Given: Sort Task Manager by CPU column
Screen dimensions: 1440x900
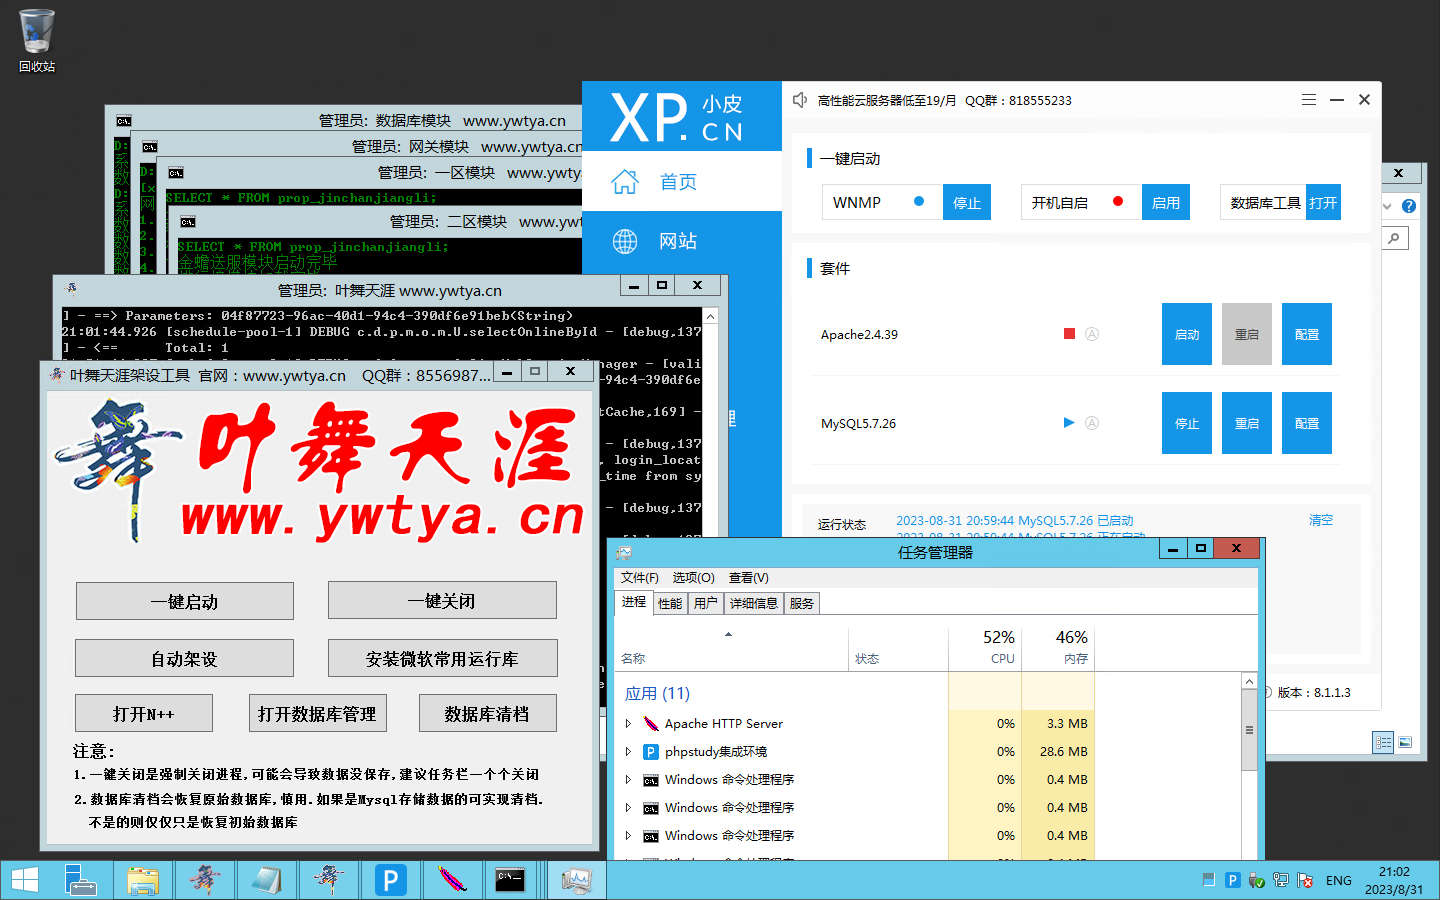Looking at the screenshot, I should [x=985, y=647].
